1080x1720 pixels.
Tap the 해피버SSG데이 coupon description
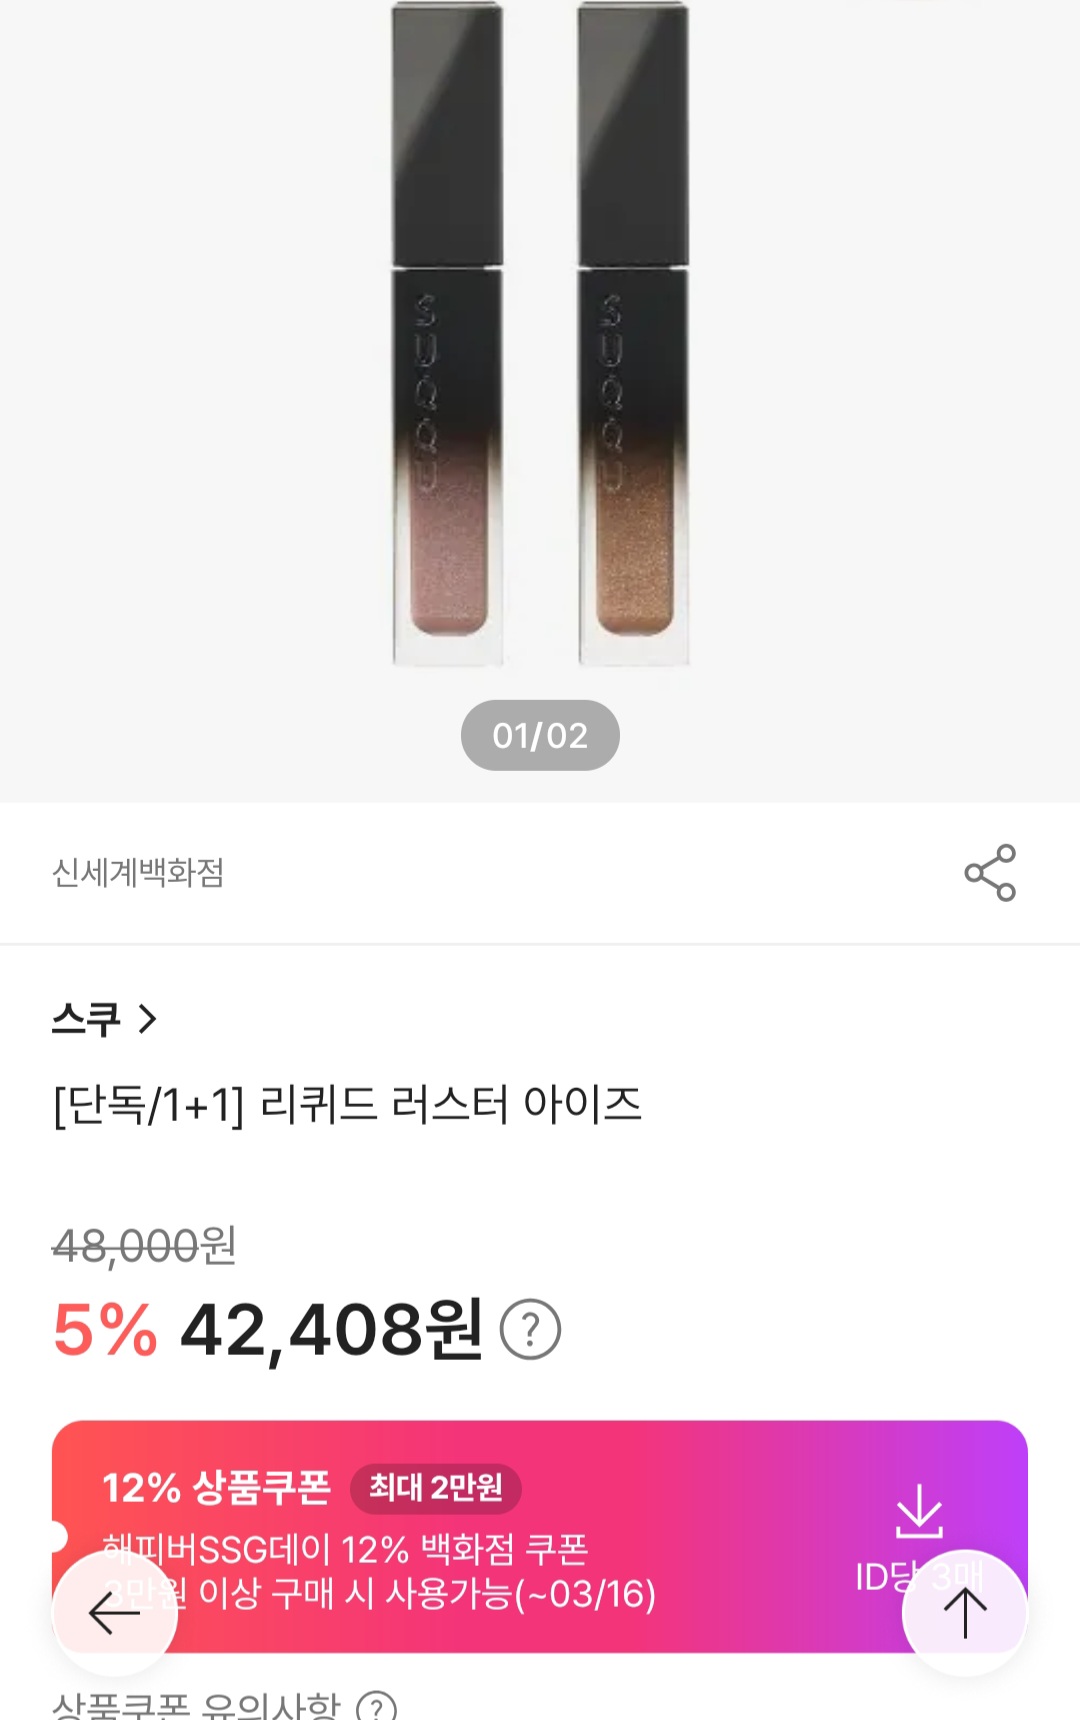click(345, 1550)
